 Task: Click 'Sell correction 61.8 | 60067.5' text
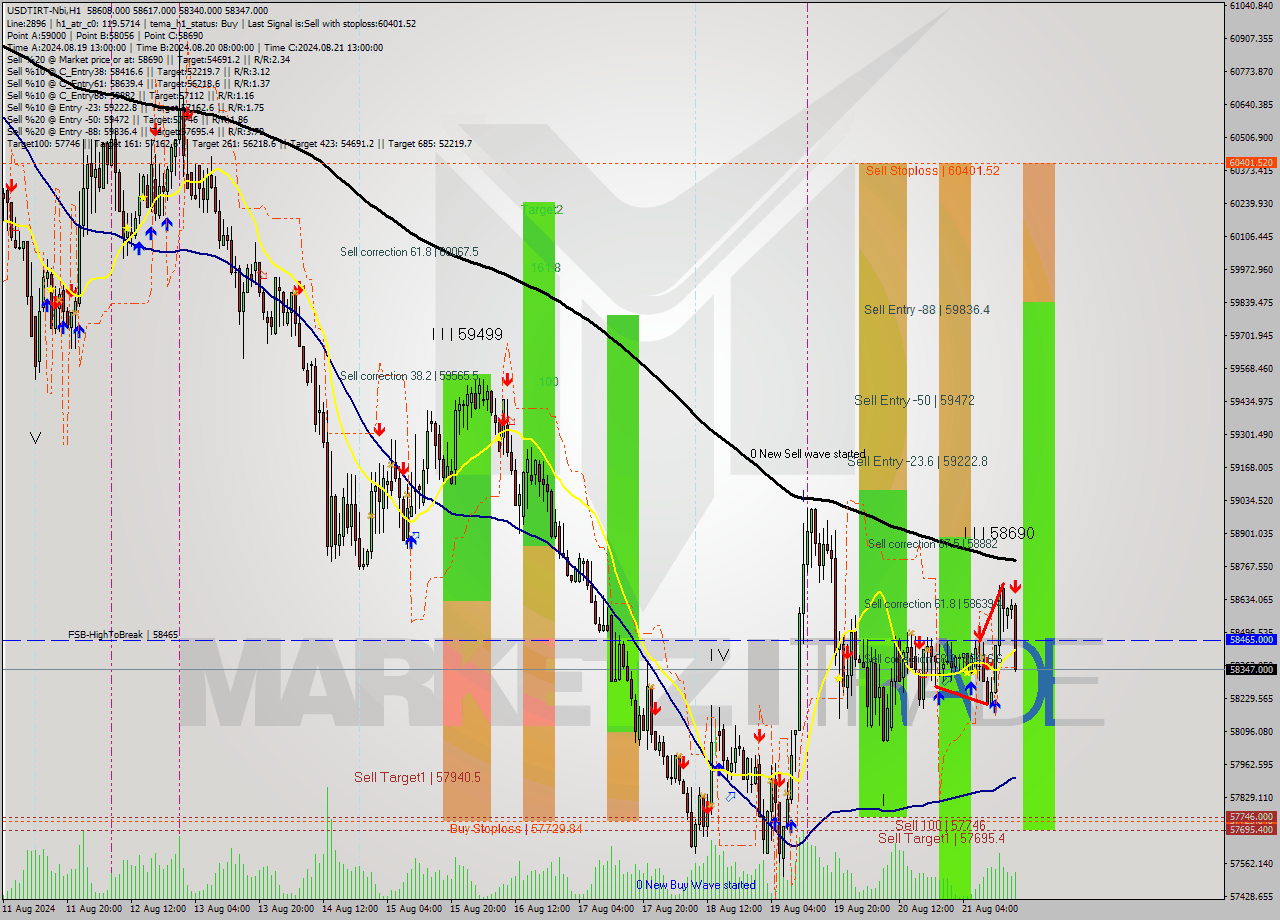(x=409, y=252)
